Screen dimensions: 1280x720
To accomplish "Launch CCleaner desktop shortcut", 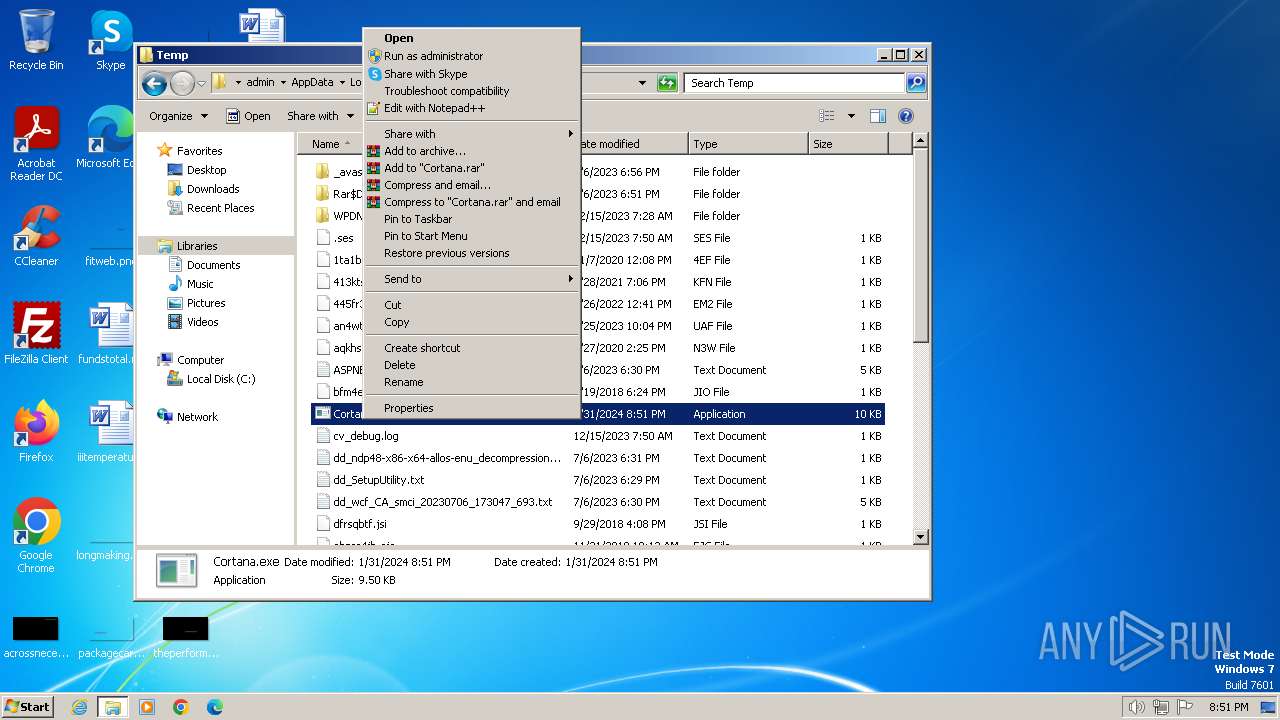I will point(36,236).
